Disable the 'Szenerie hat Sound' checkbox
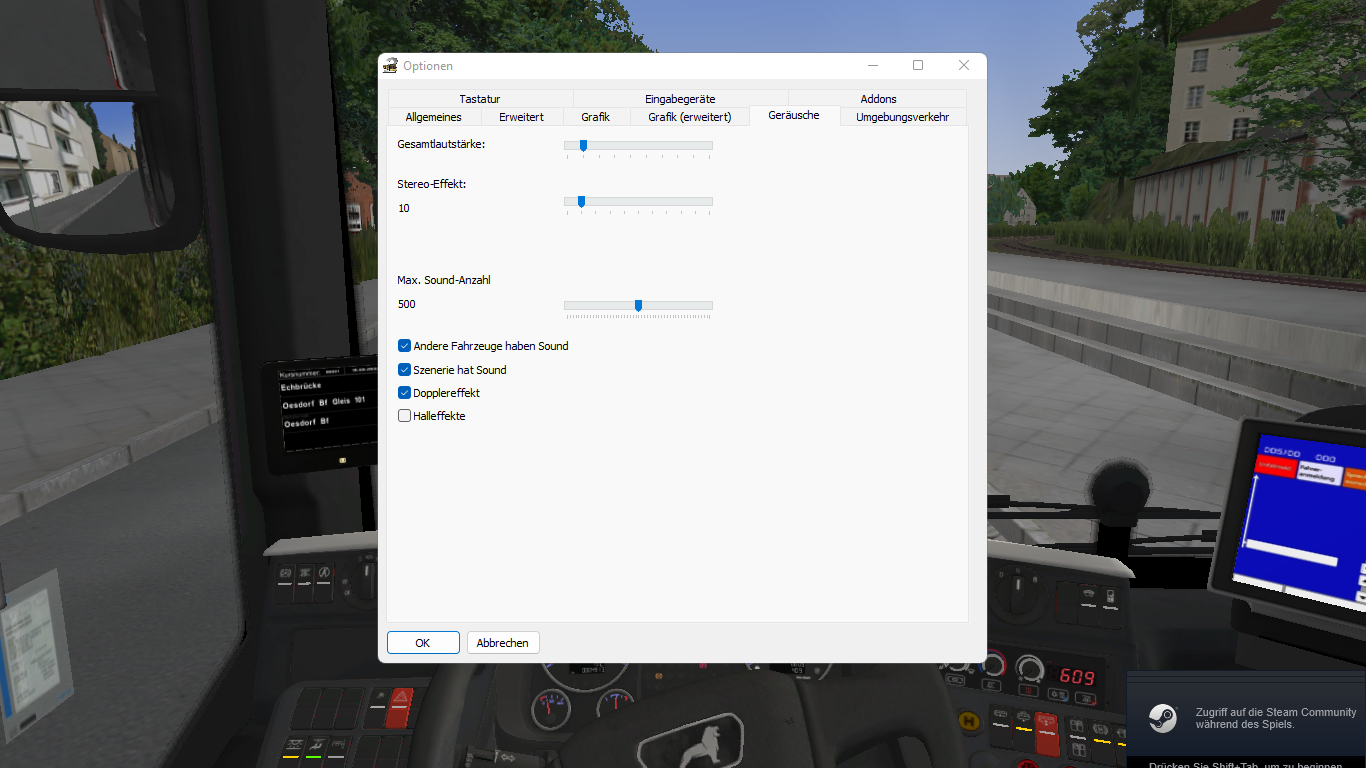Screen dimensions: 1366x768 [405, 370]
